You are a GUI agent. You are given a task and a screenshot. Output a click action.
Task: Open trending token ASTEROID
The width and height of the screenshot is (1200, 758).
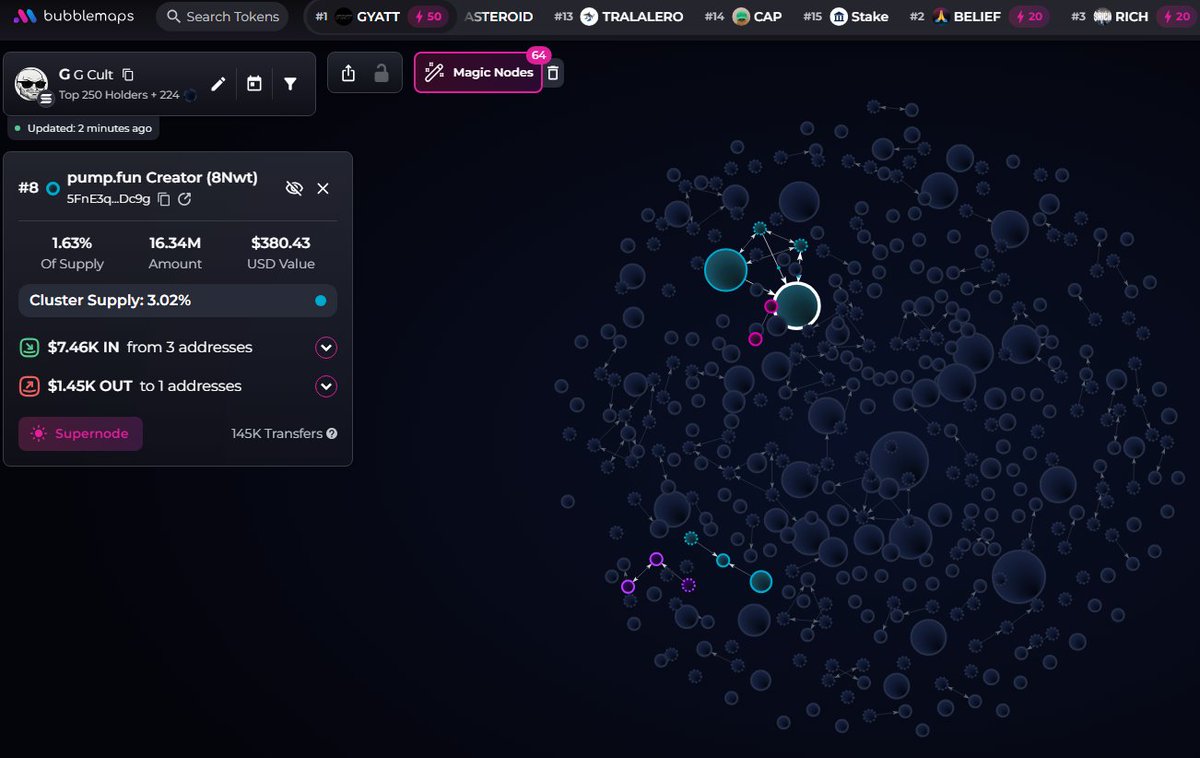point(499,16)
